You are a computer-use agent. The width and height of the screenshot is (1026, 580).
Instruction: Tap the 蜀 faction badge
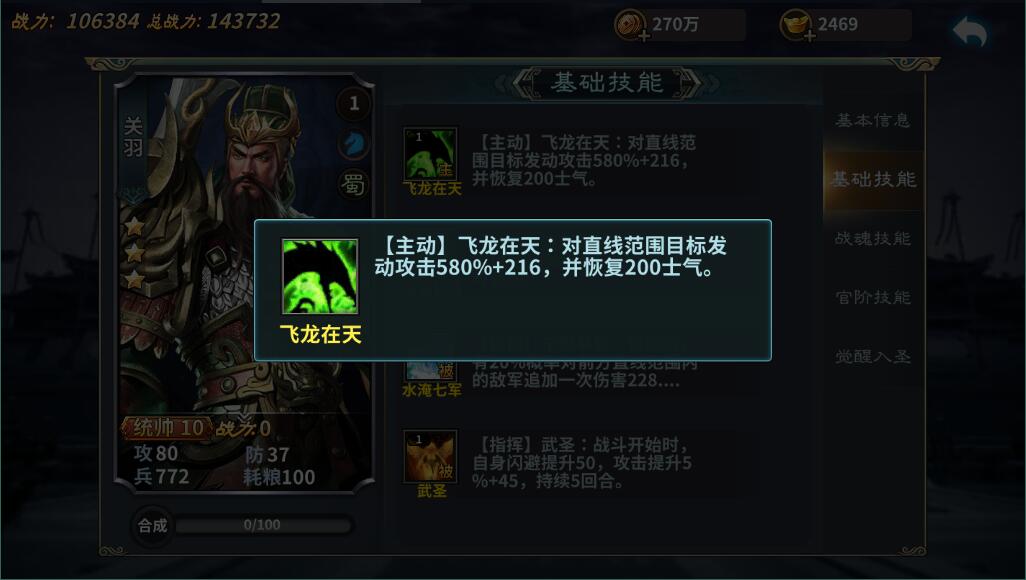click(x=354, y=185)
